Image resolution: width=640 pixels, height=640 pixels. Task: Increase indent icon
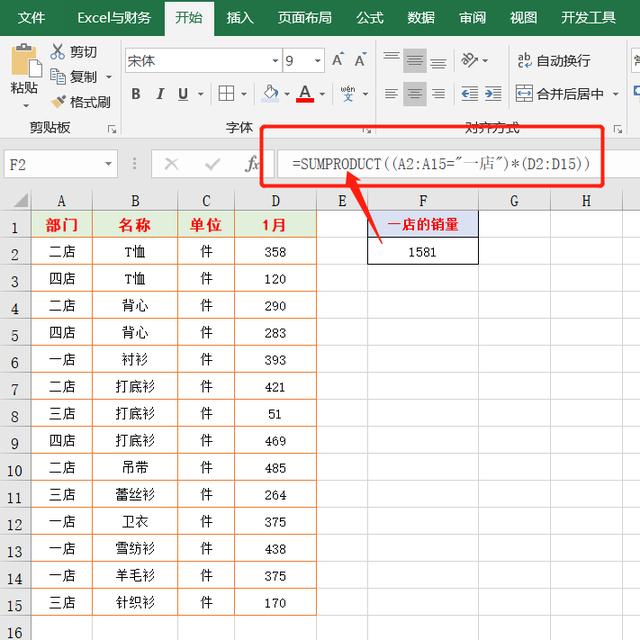pos(493,93)
